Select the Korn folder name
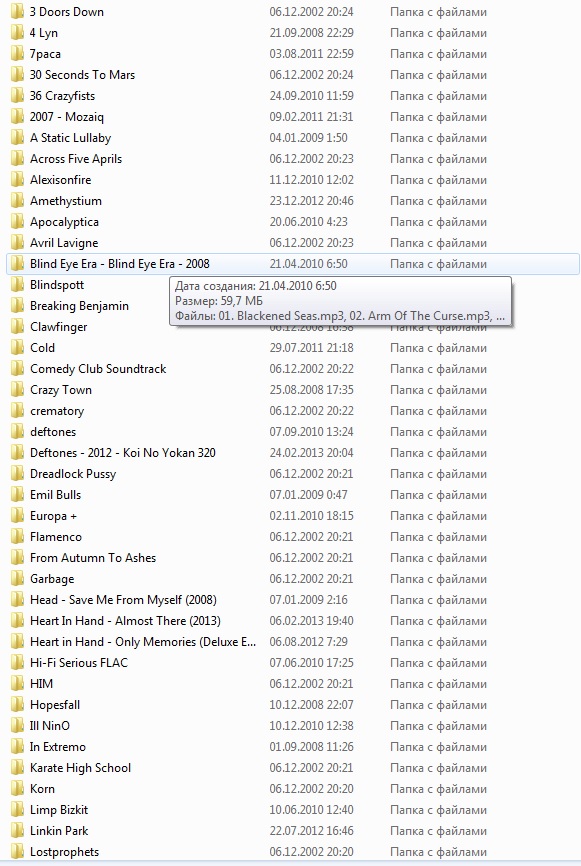This screenshot has height=866, width=581. click(42, 789)
